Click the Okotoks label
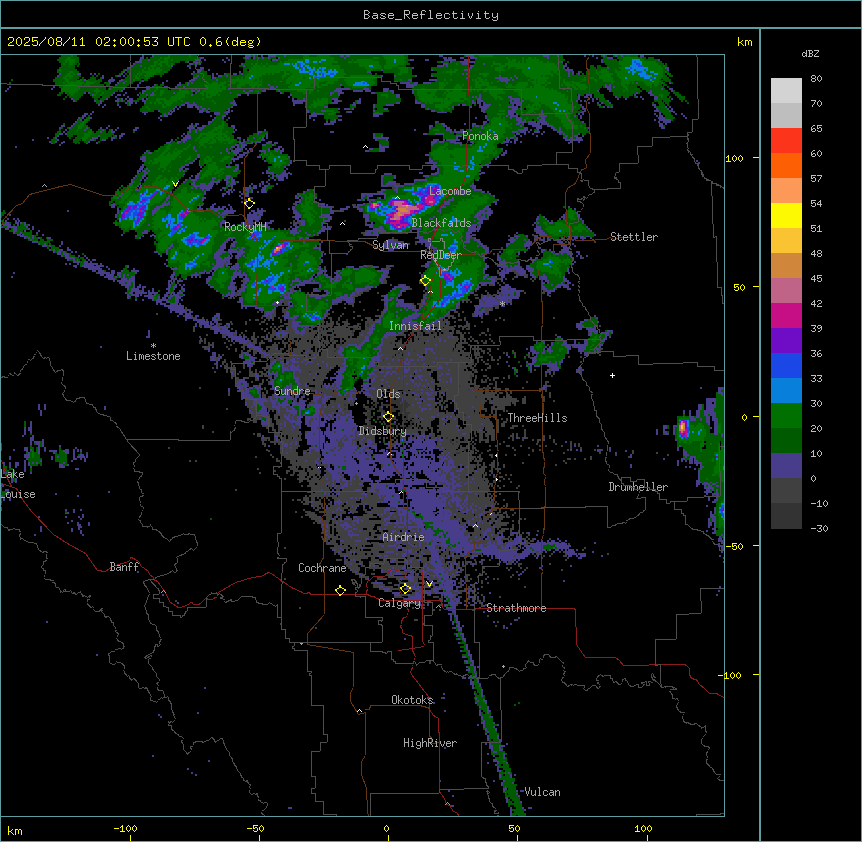The height and width of the screenshot is (842, 862). pyautogui.click(x=412, y=700)
